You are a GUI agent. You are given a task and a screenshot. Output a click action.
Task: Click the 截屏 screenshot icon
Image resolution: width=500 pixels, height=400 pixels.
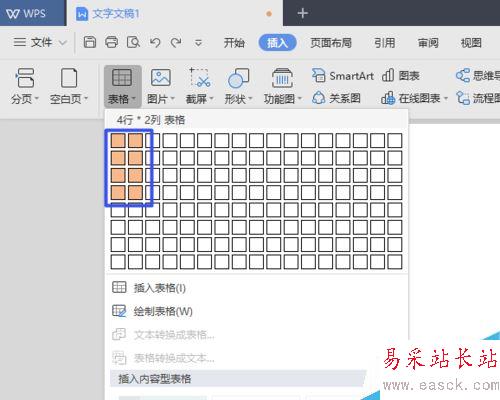coord(199,78)
